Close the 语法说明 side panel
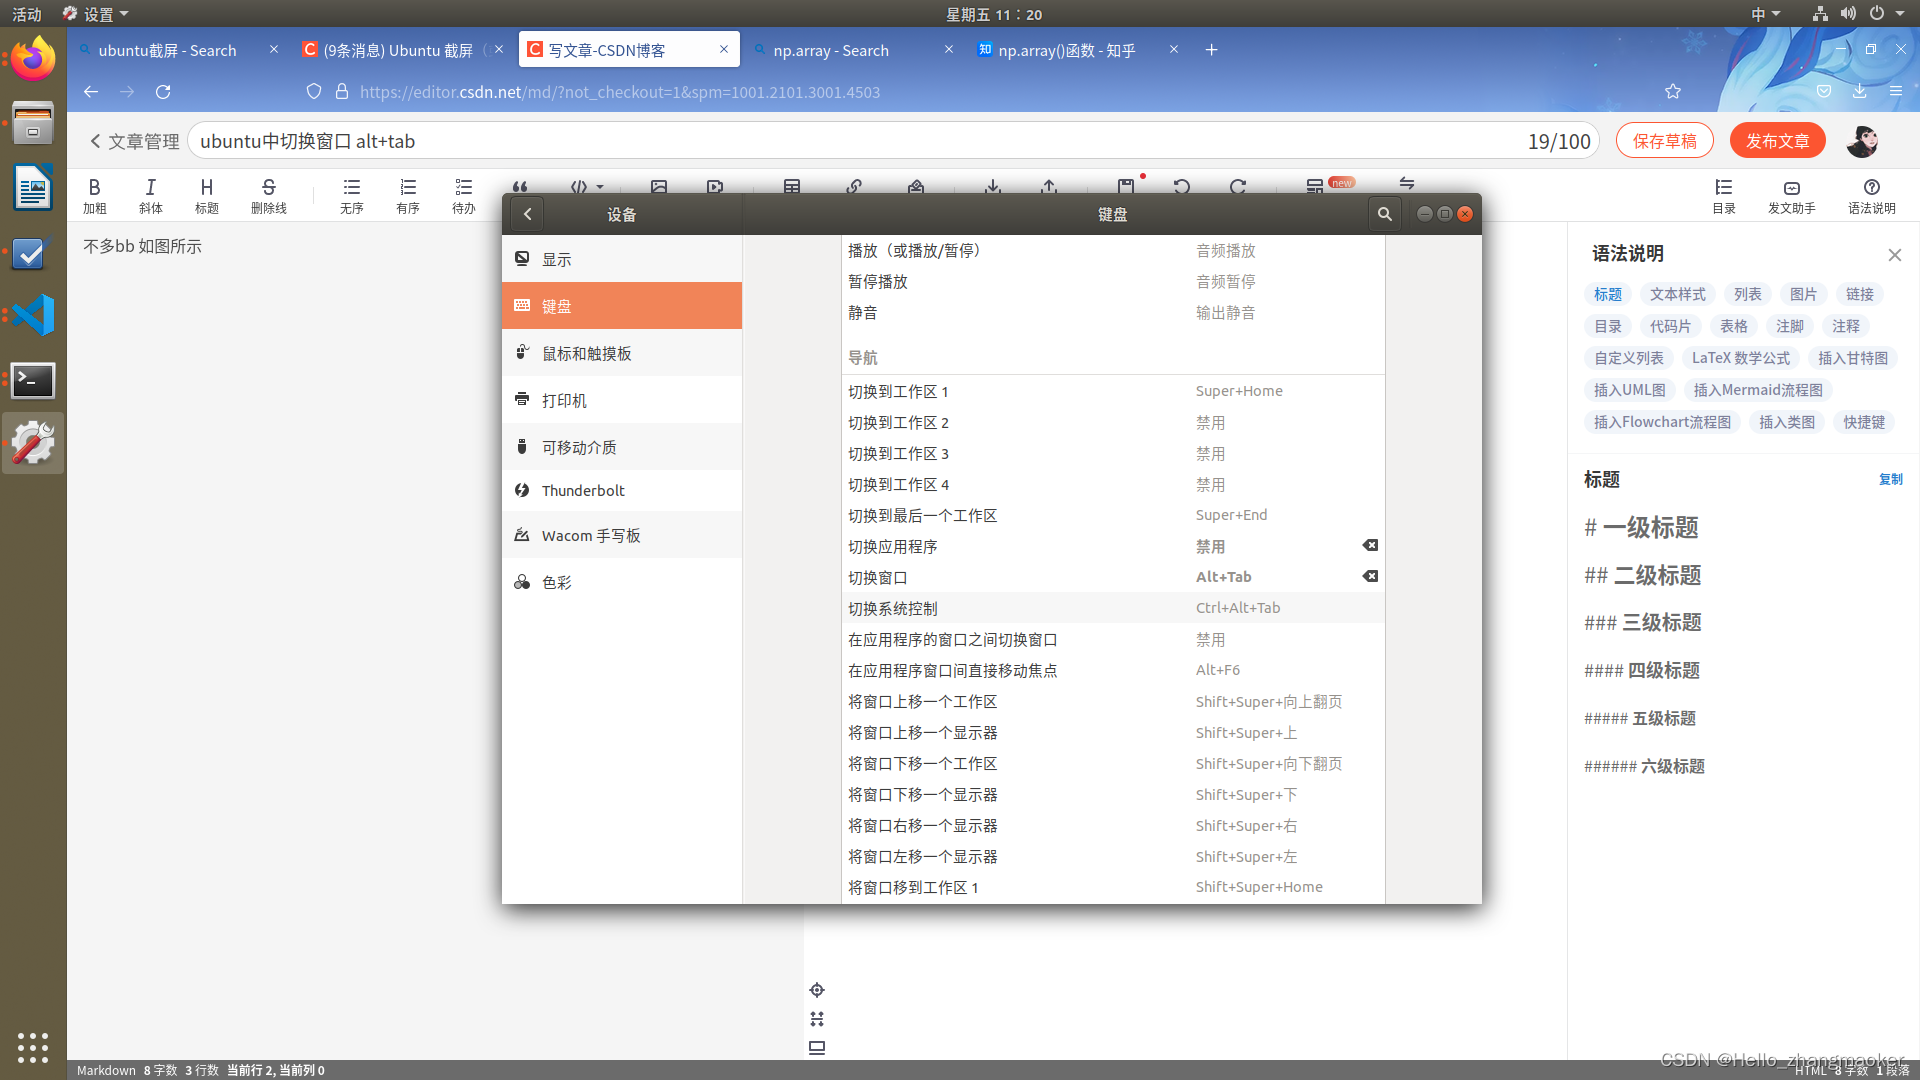The image size is (1920, 1080). [x=1894, y=255]
